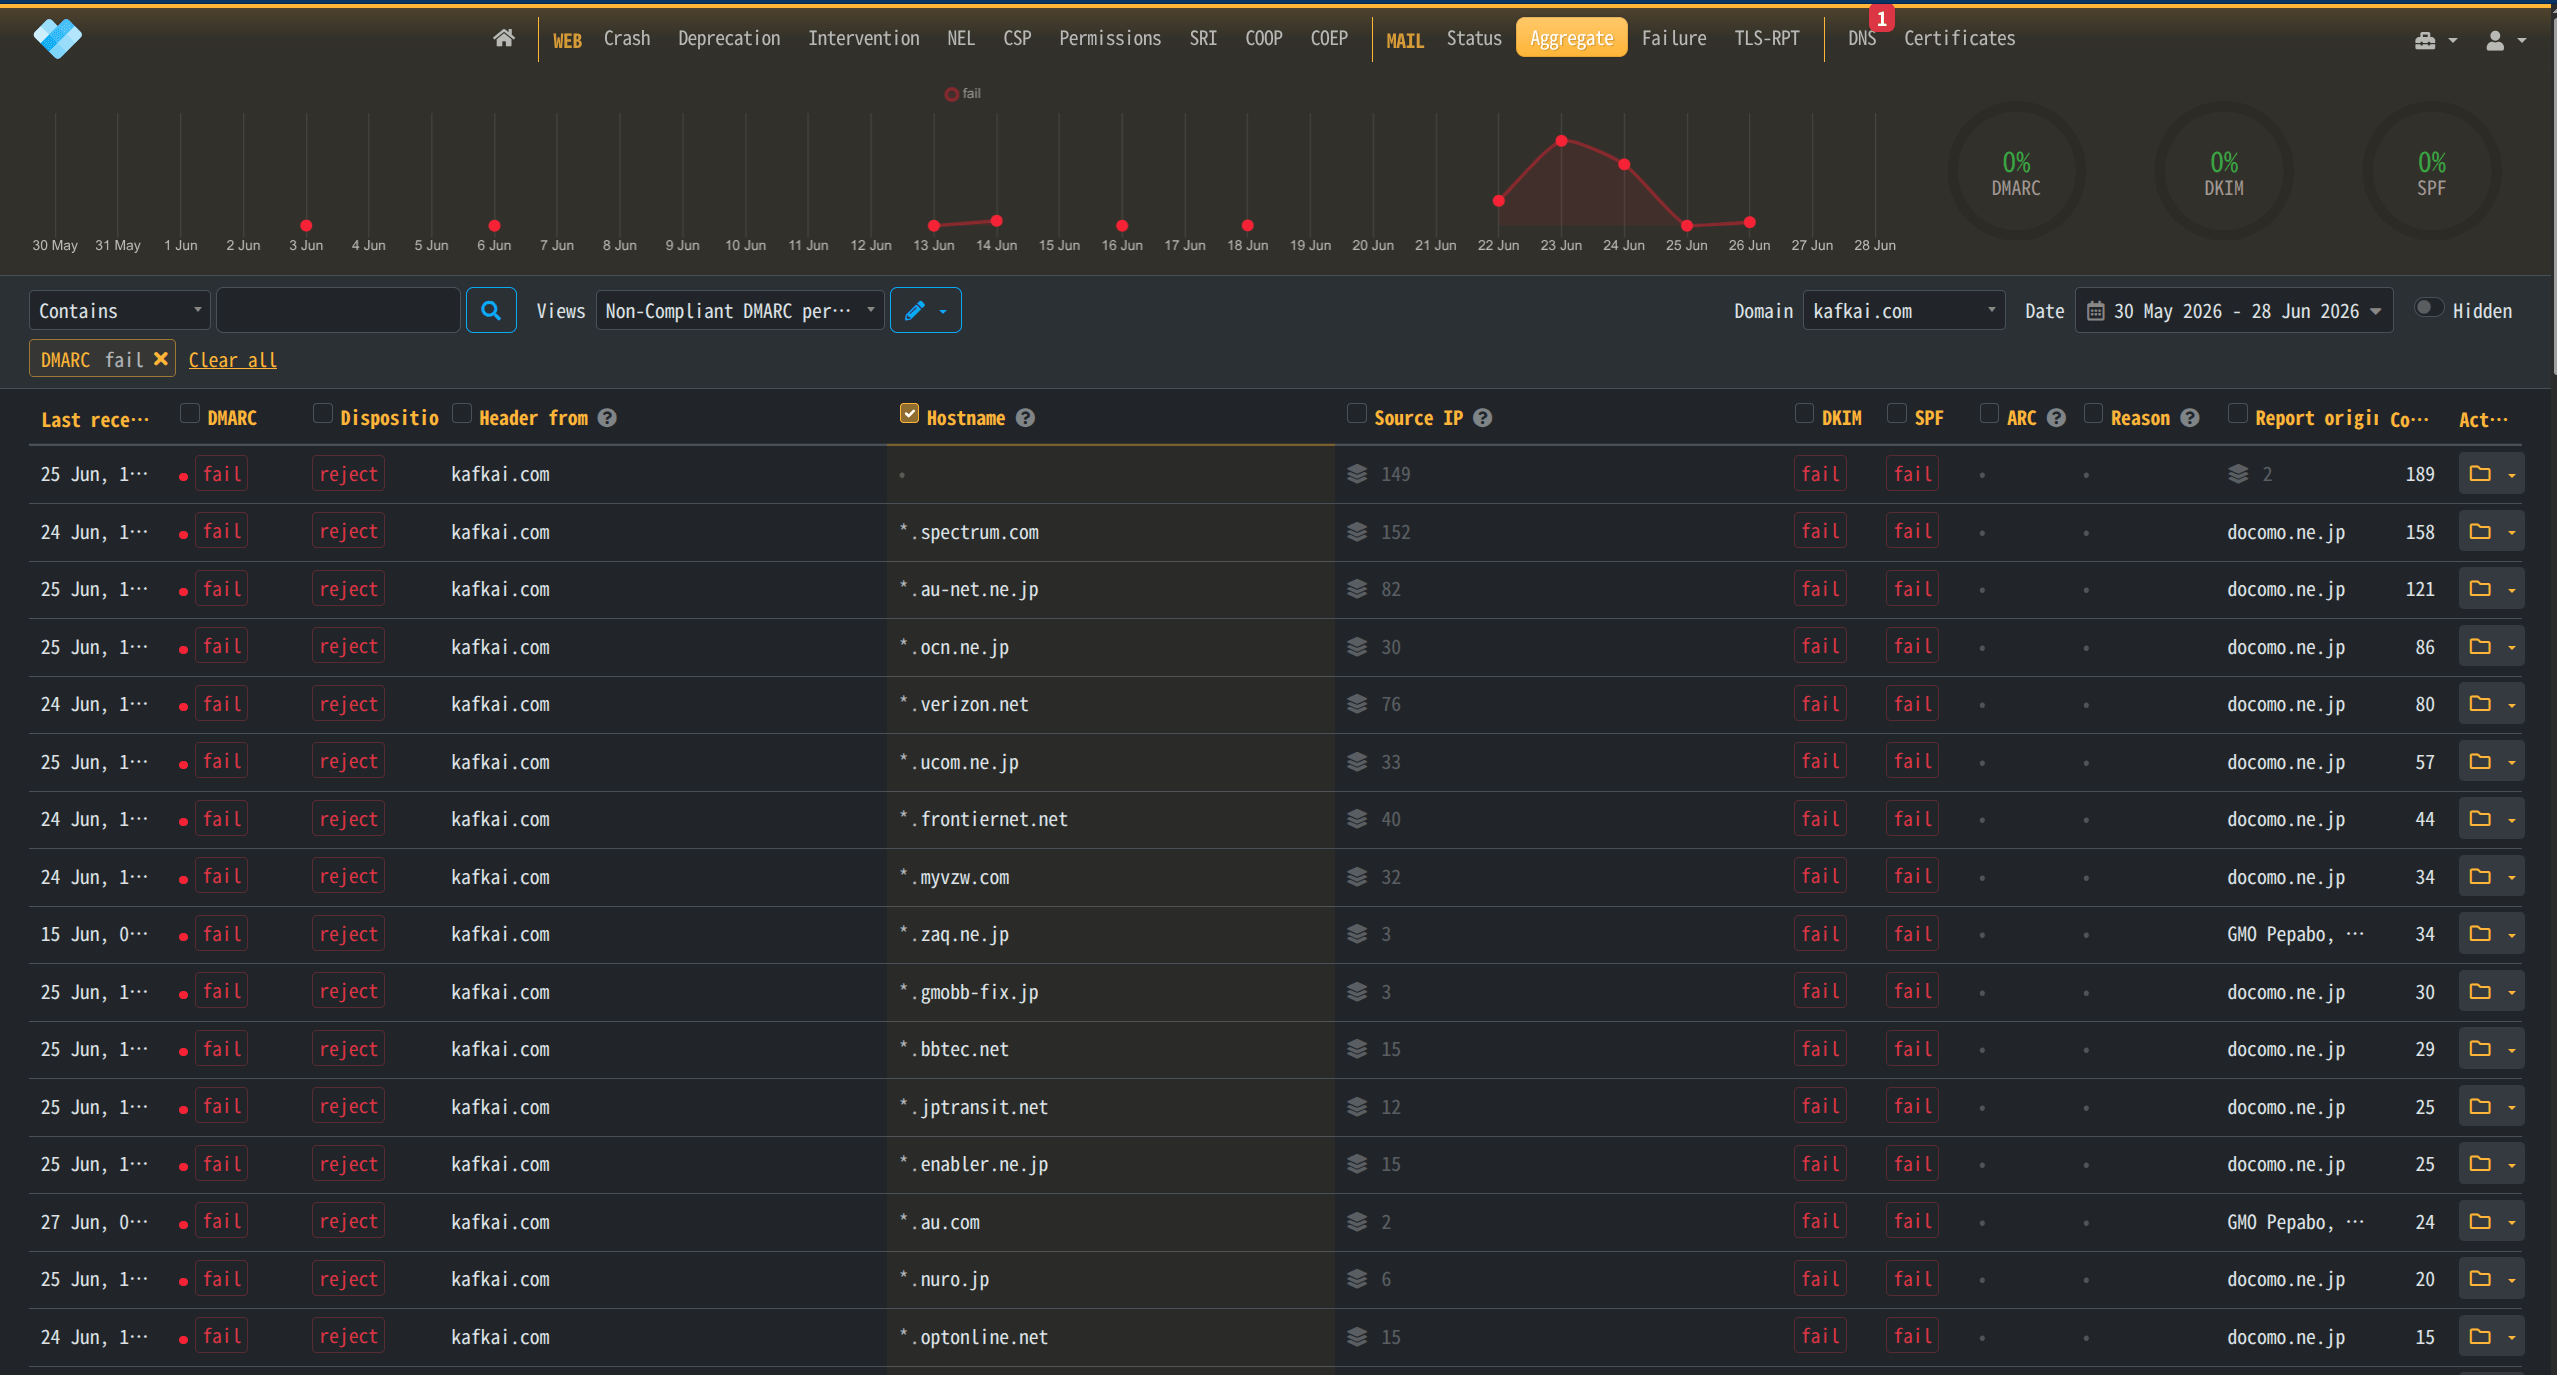Click the ARC help question icon
Viewport: 2557px width, 1375px height.
2056,418
